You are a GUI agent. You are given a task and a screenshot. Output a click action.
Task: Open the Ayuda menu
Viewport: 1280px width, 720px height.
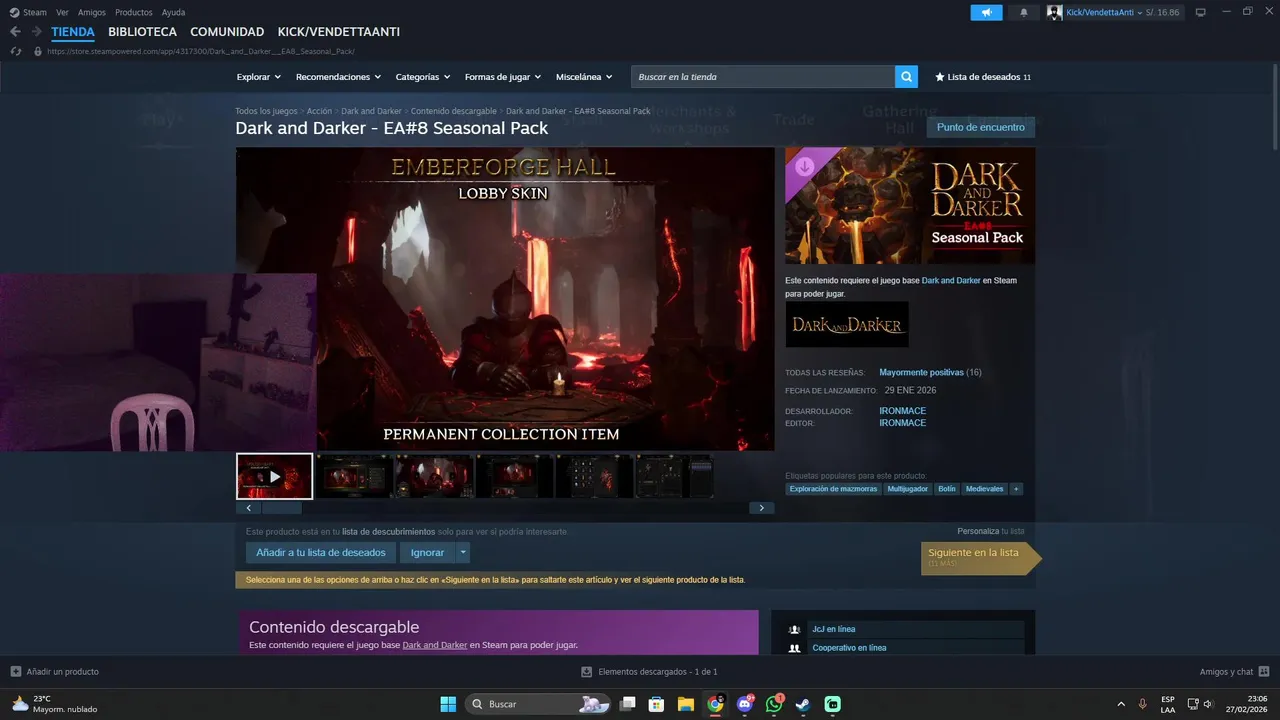point(173,12)
